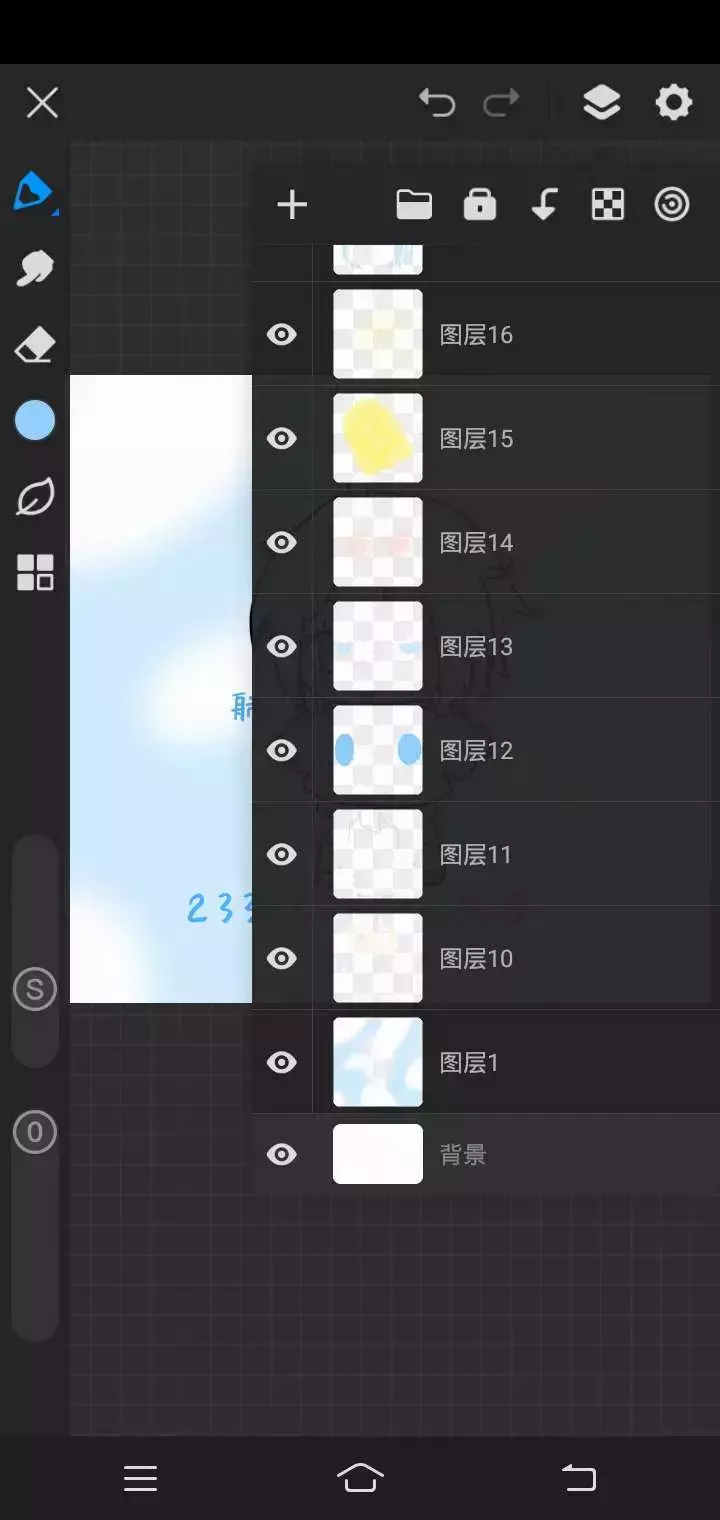Hide the 背景 background layer
720x1520 pixels.
click(282, 1155)
